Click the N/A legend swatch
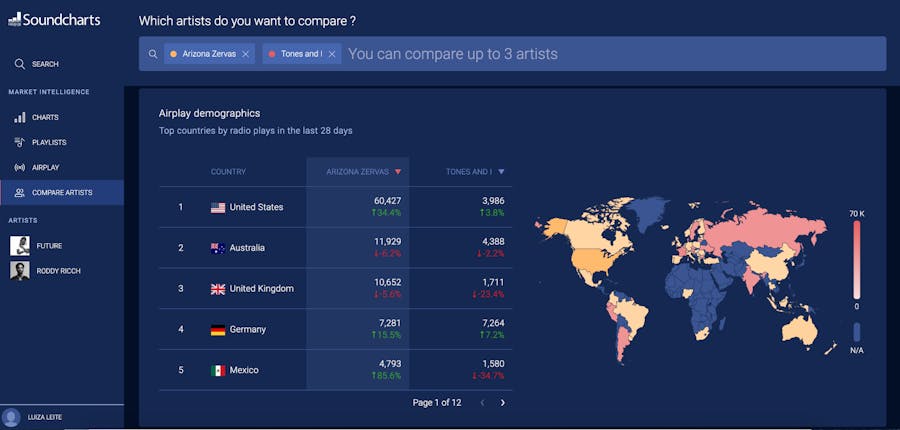 click(857, 332)
